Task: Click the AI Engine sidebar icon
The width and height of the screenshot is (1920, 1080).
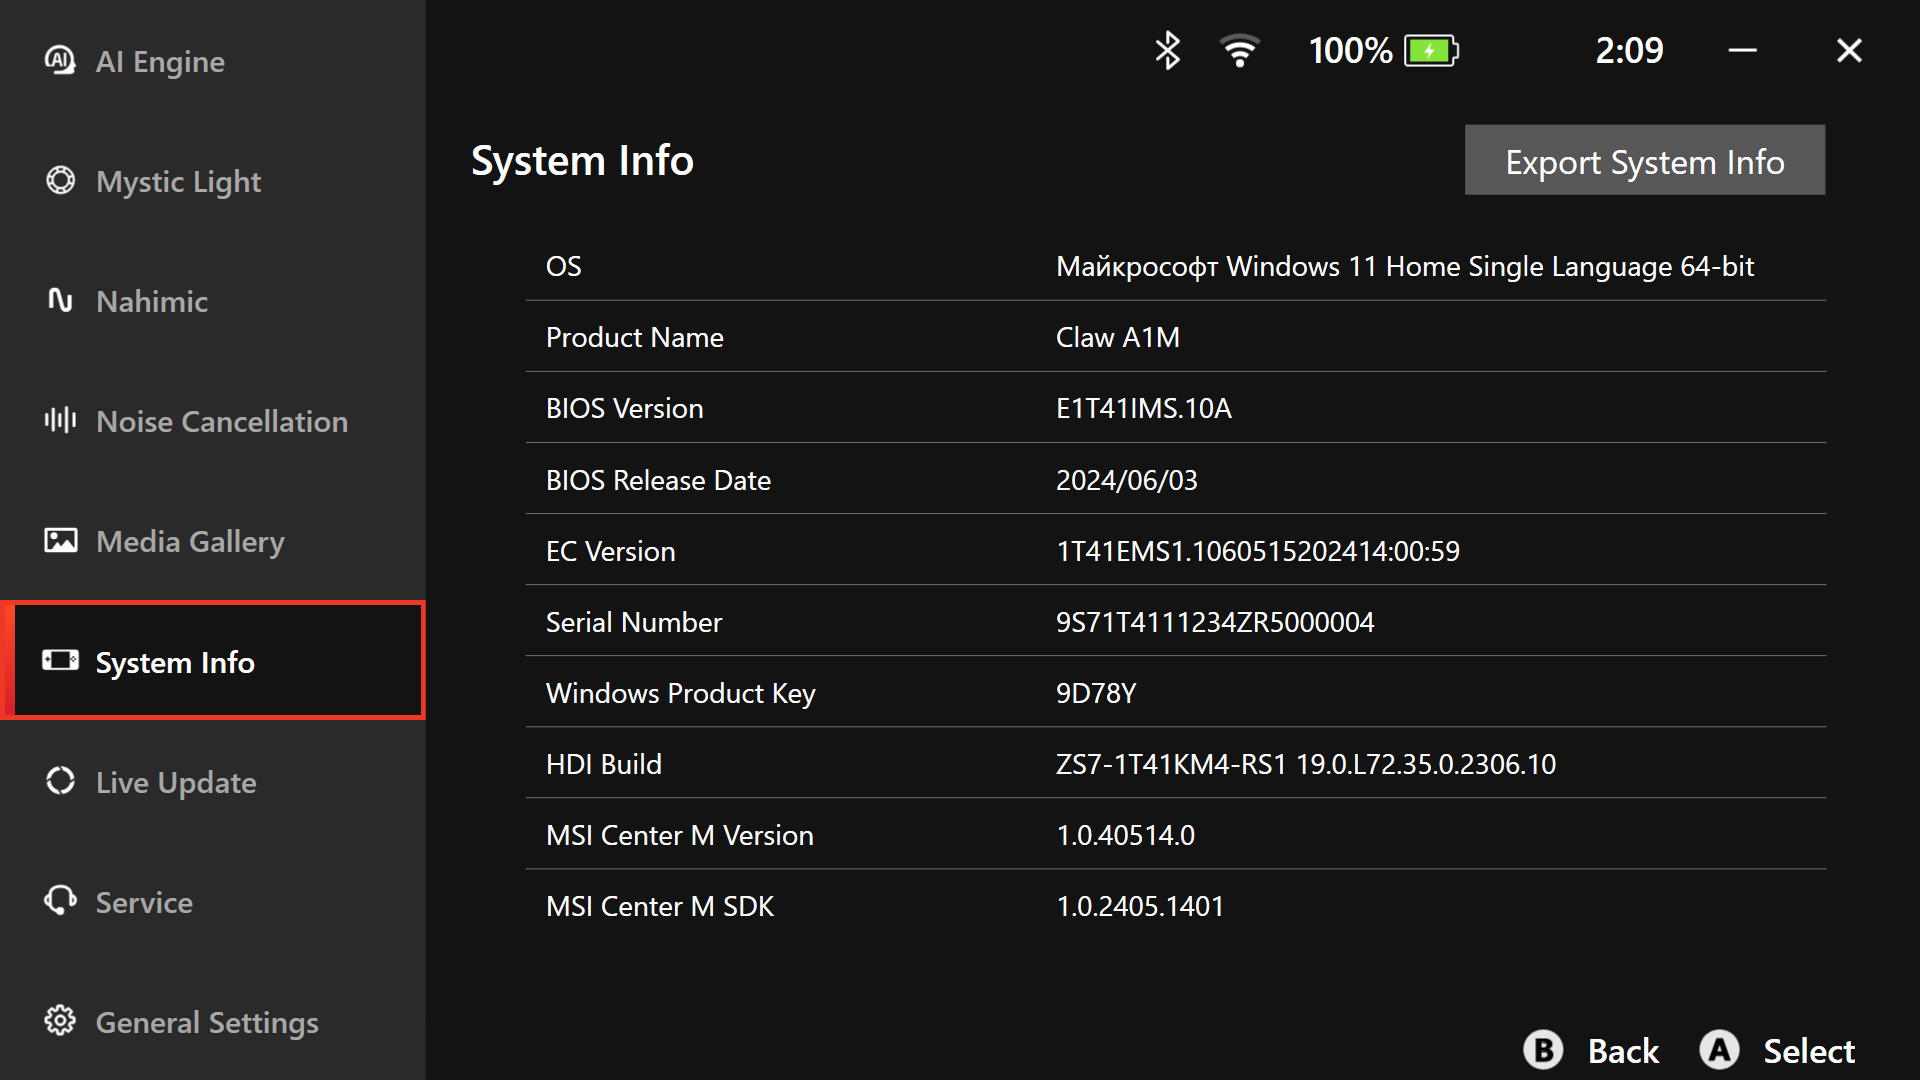Action: pos(60,61)
